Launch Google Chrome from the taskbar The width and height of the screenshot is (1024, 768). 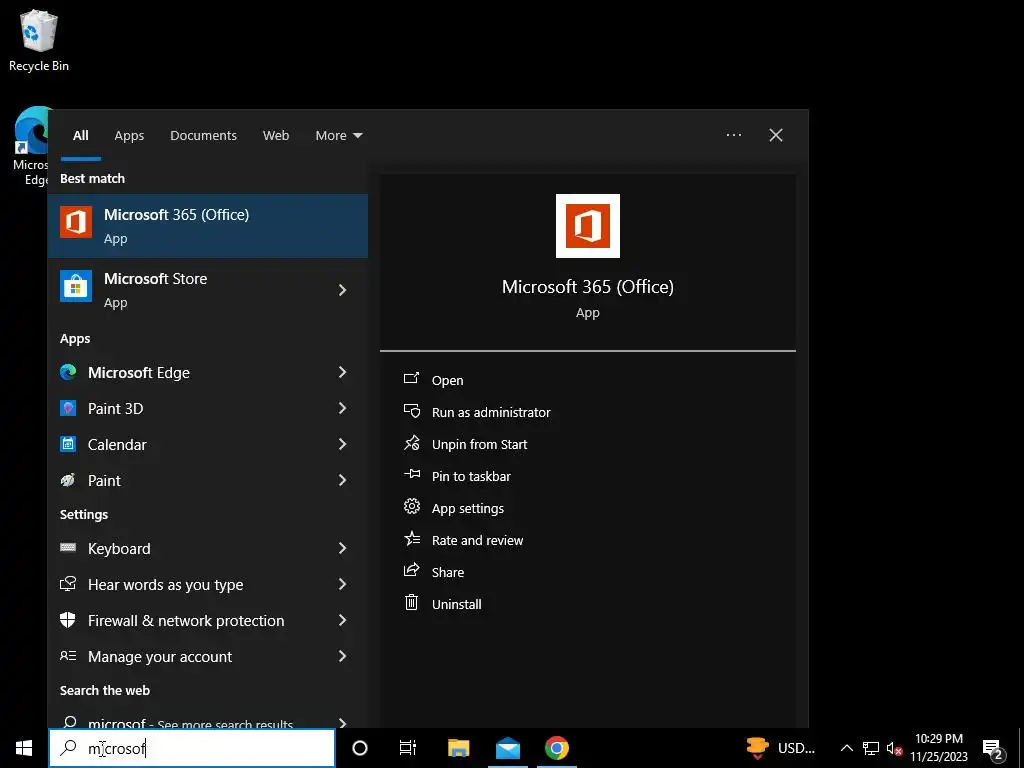(556, 748)
